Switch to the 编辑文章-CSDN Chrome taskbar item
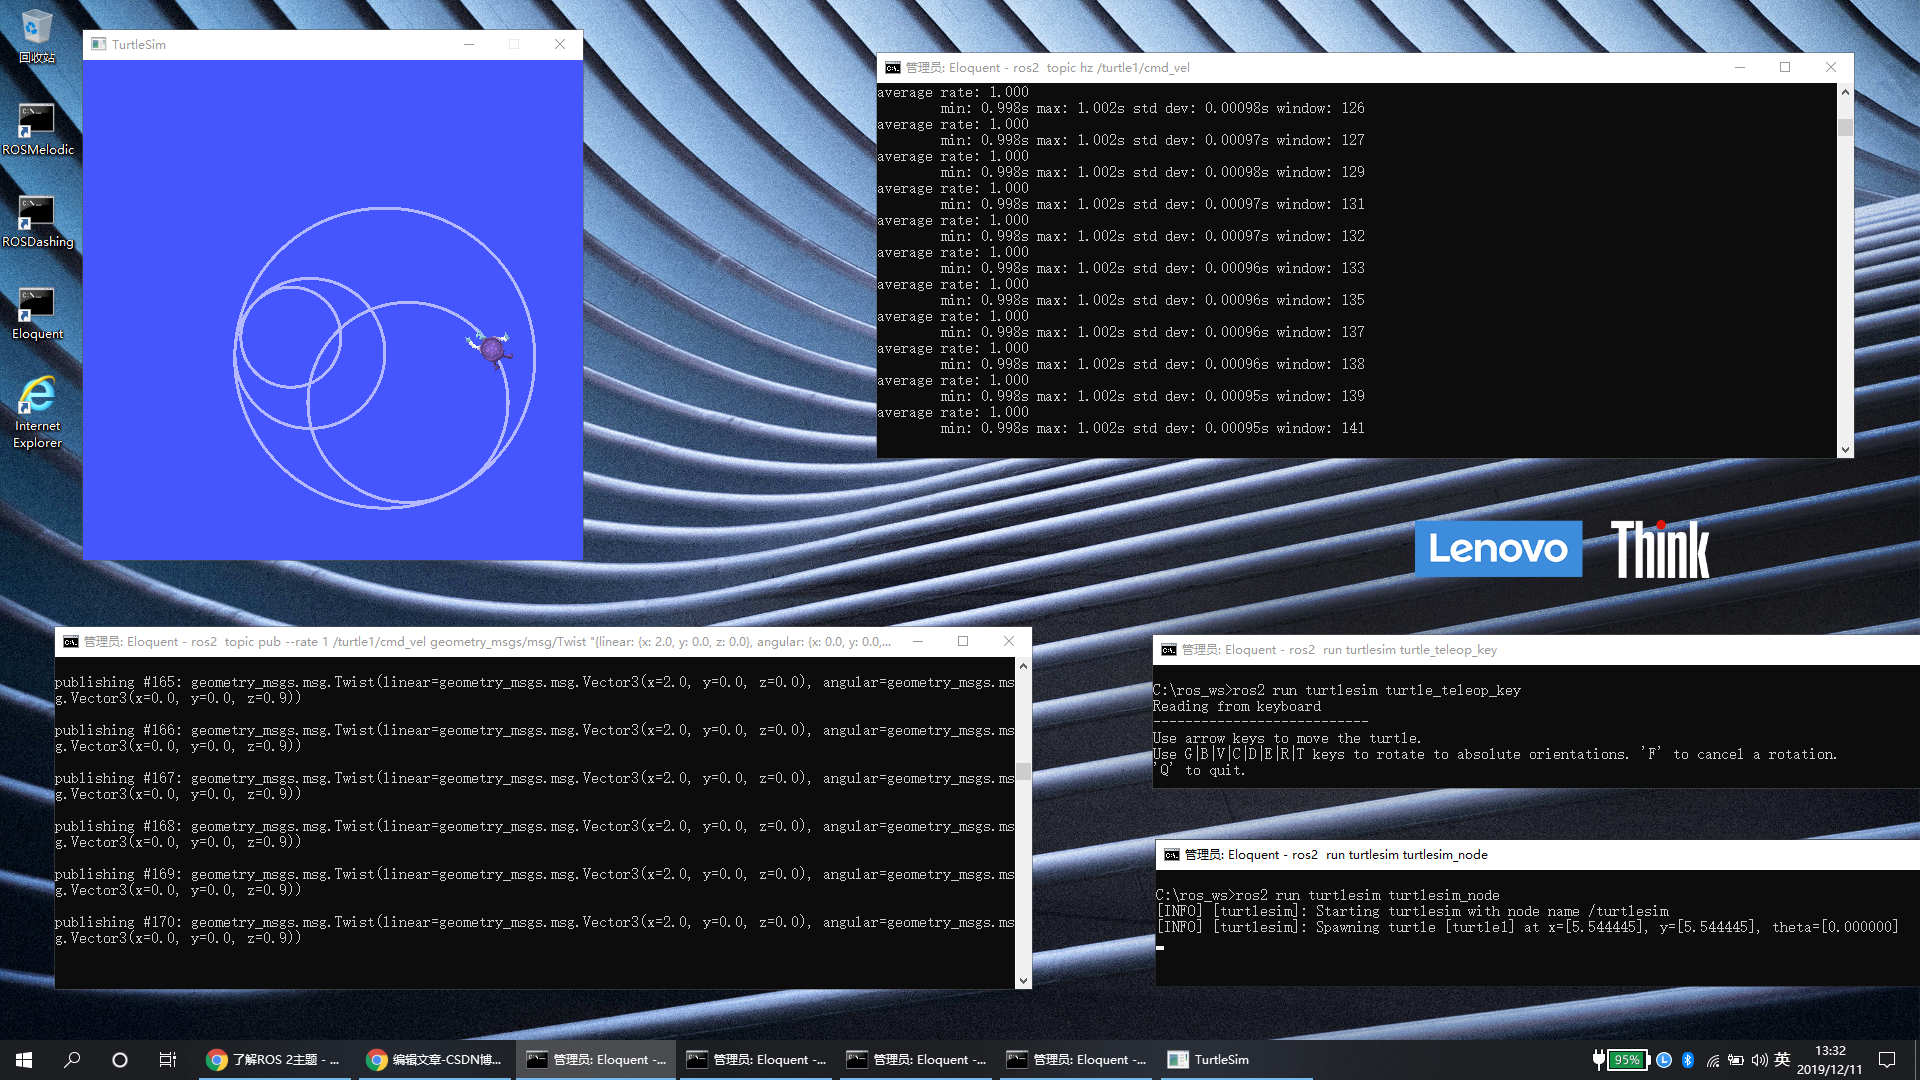1920x1080 pixels. pos(434,1059)
